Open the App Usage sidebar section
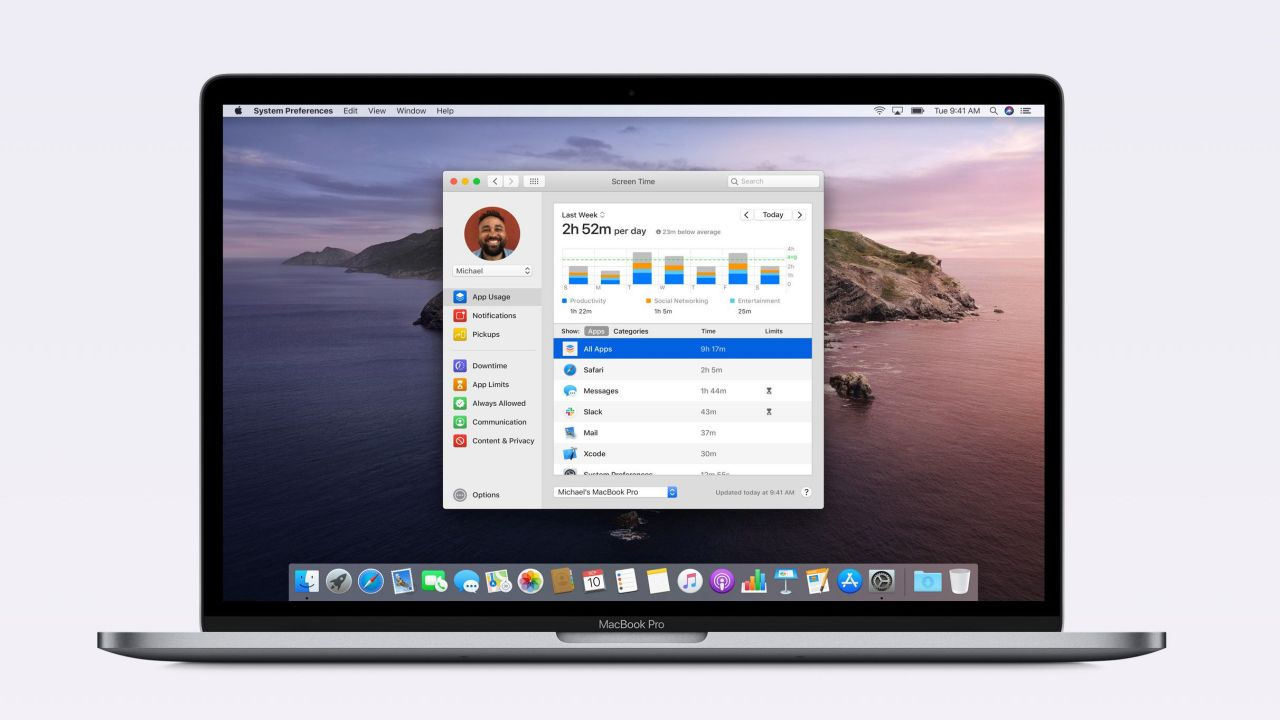The width and height of the screenshot is (1280, 720). [494, 297]
